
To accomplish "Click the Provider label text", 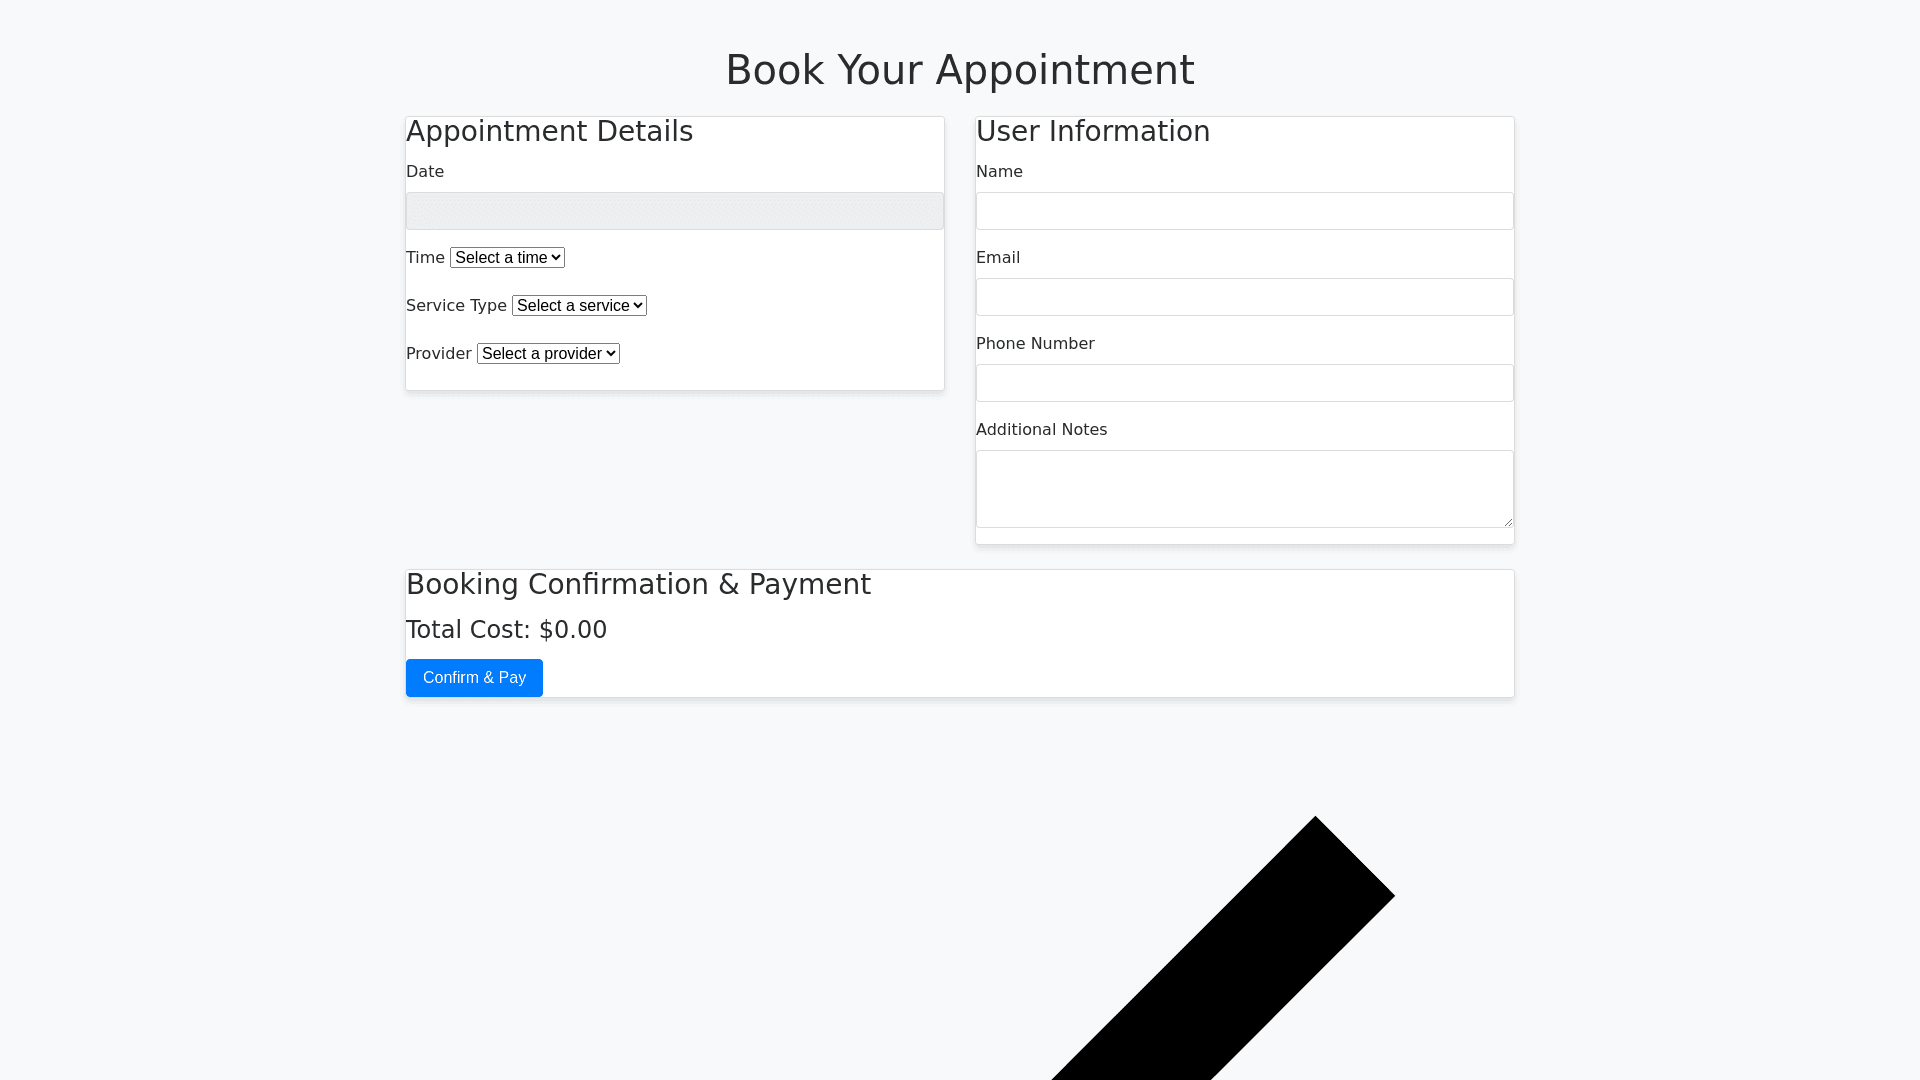I will point(438,354).
